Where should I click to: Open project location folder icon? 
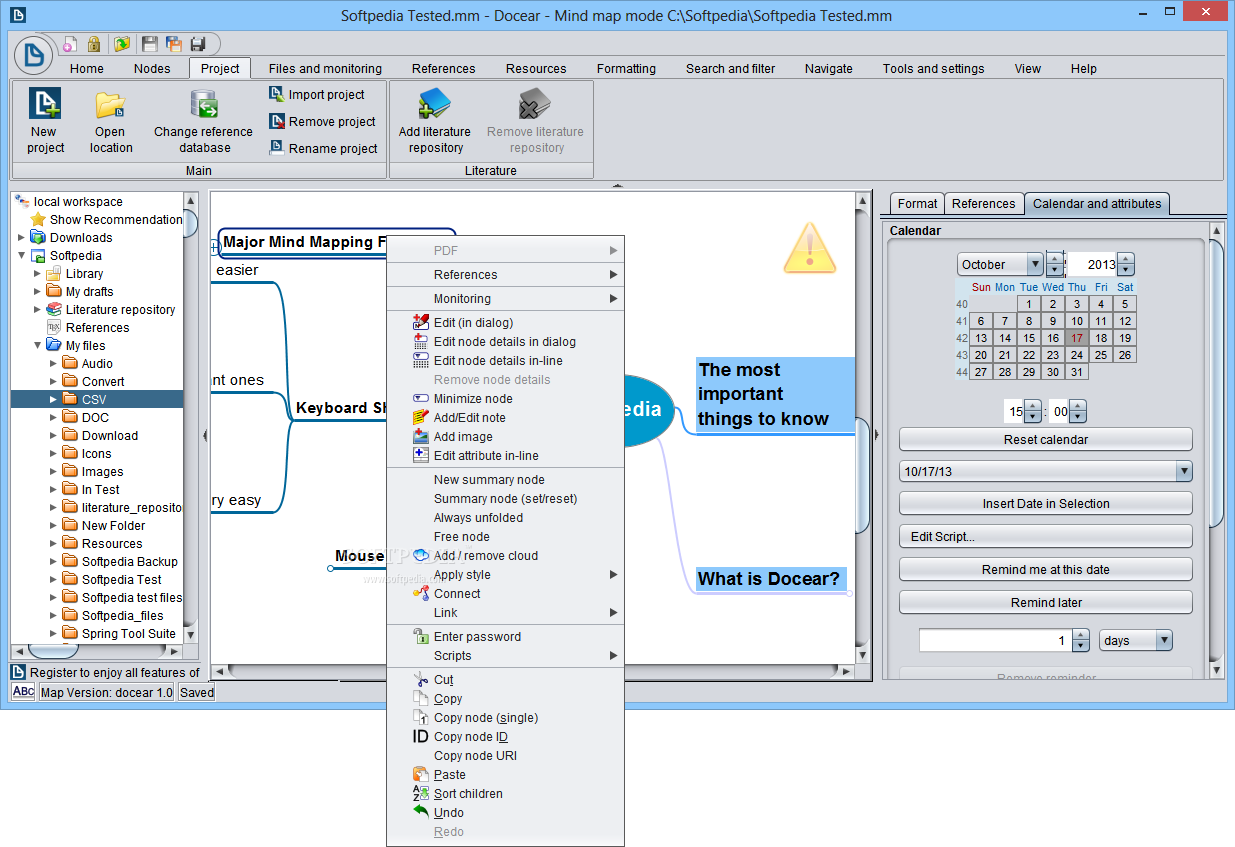pos(110,104)
